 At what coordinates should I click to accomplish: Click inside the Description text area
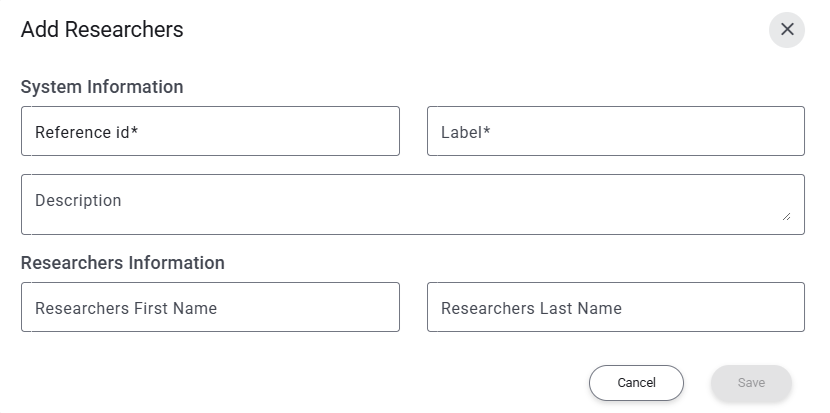[x=412, y=205]
